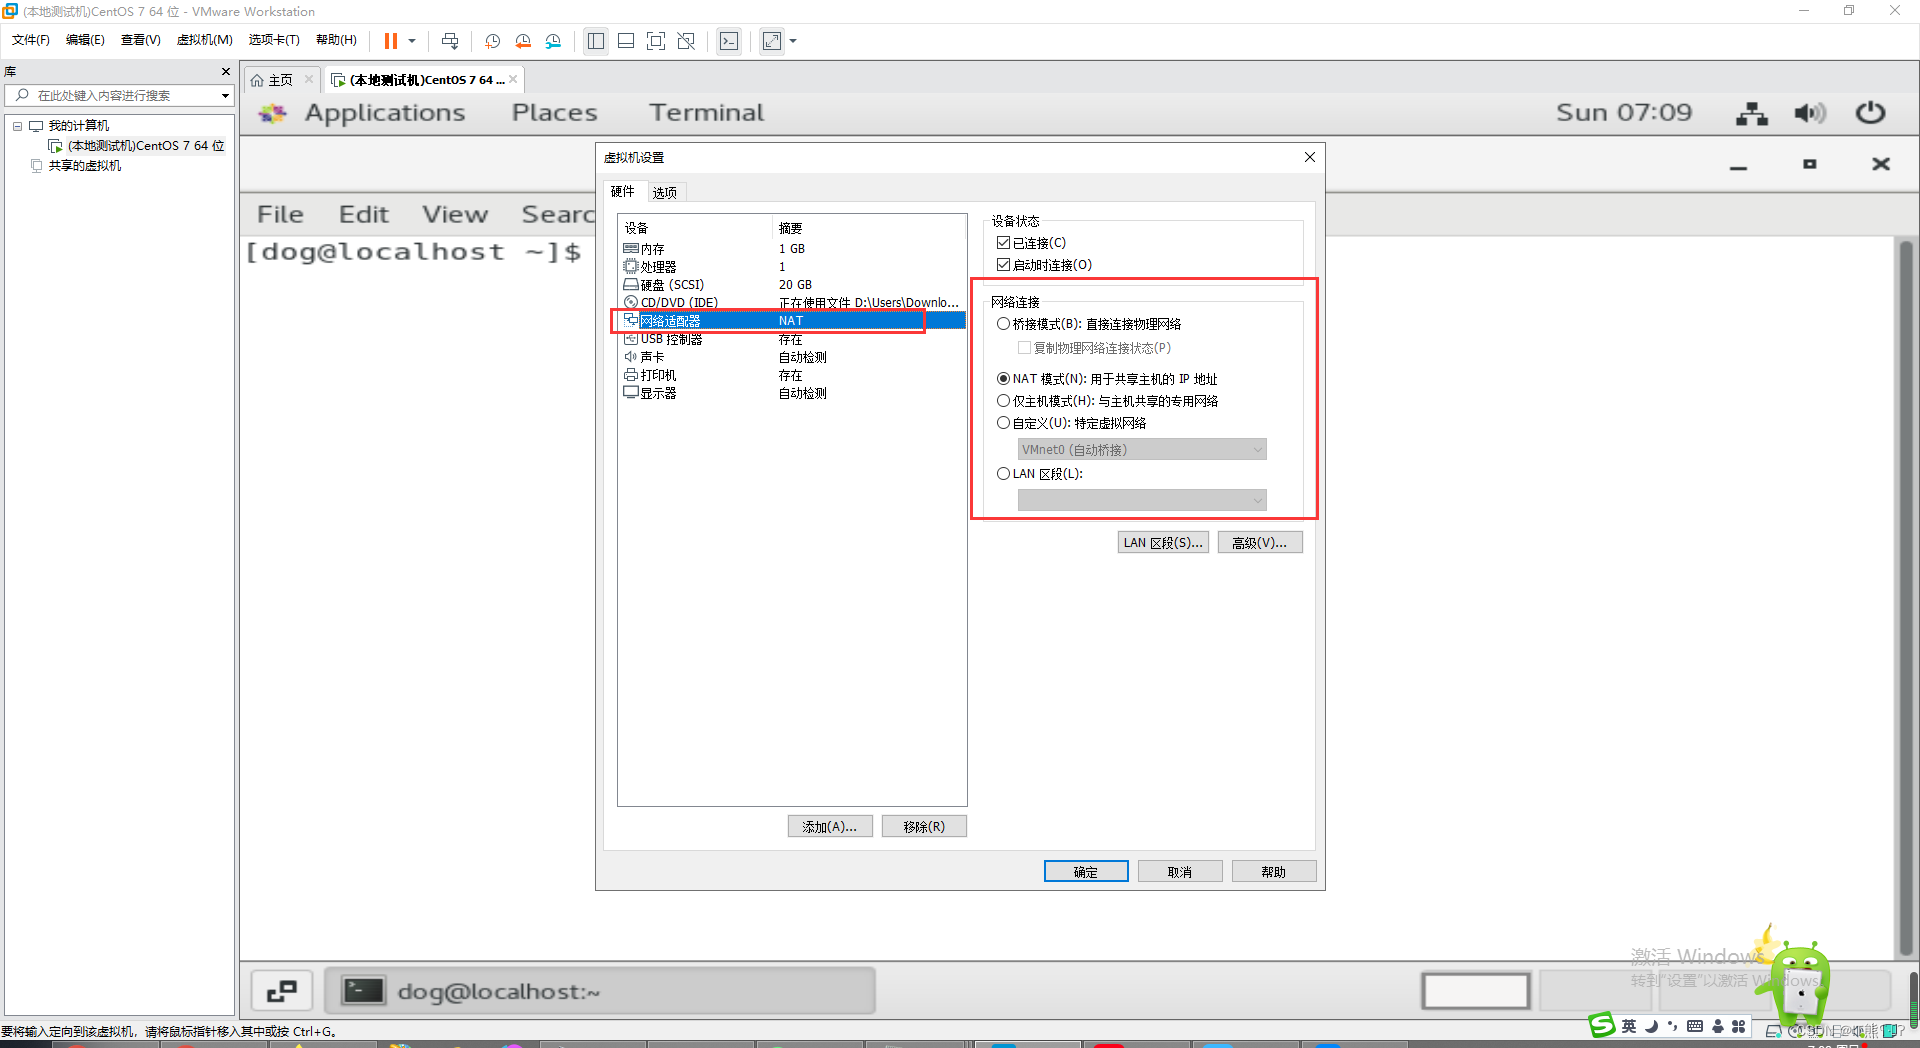1920x1048 pixels.
Task: Click the guest power button icon
Action: click(x=1870, y=113)
